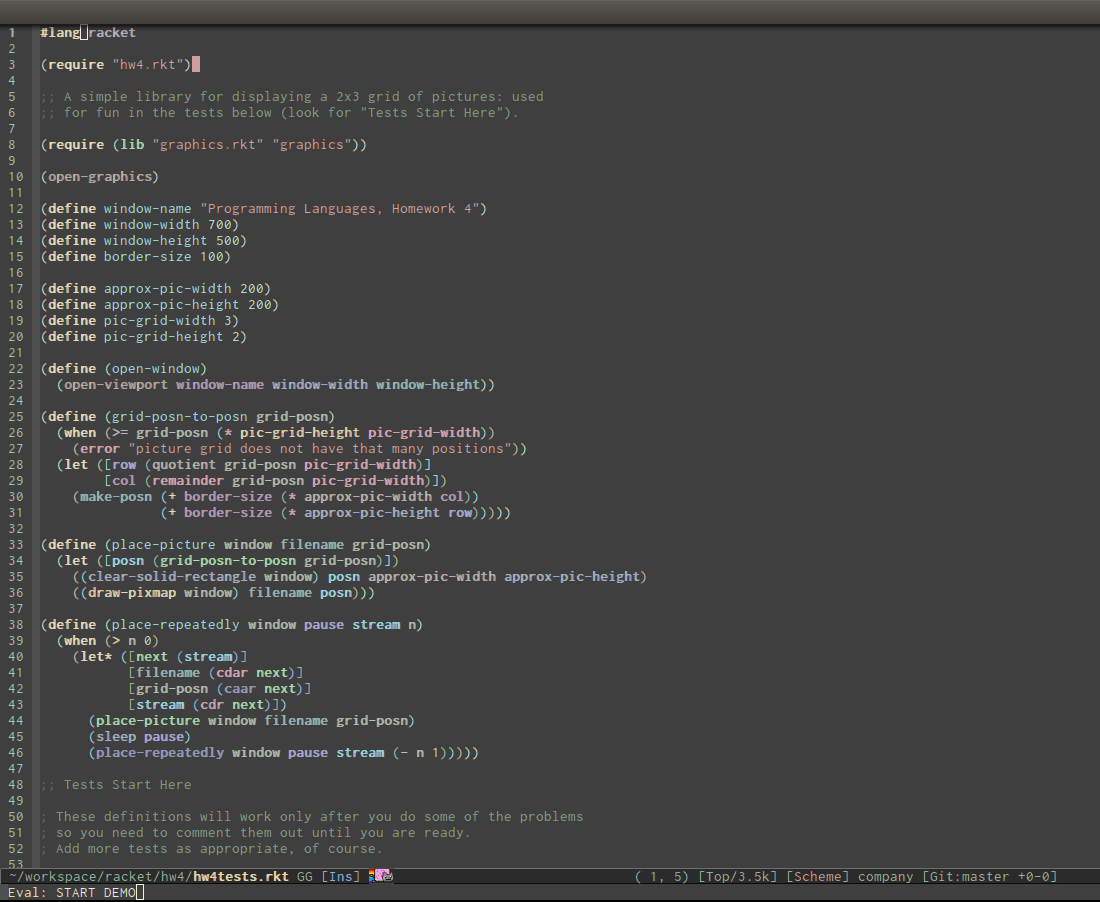Click the [Scheme] major mode indicator

coord(817,876)
